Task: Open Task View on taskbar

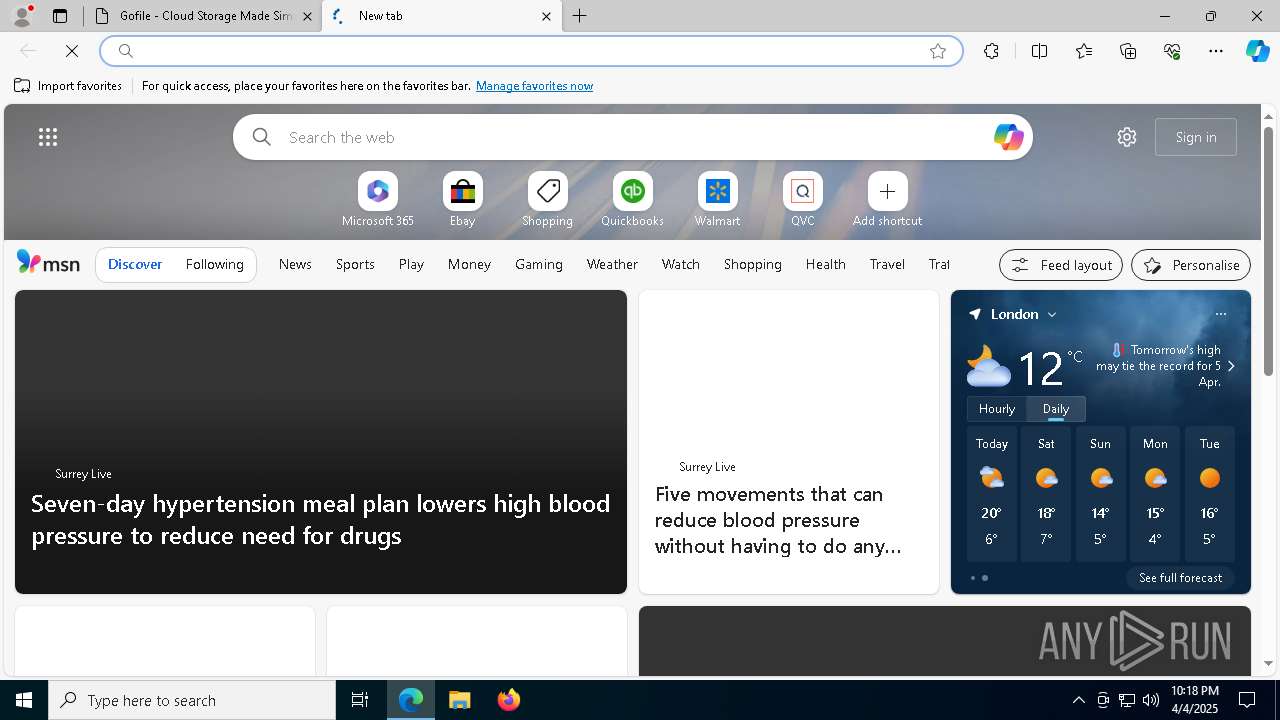Action: tap(360, 700)
